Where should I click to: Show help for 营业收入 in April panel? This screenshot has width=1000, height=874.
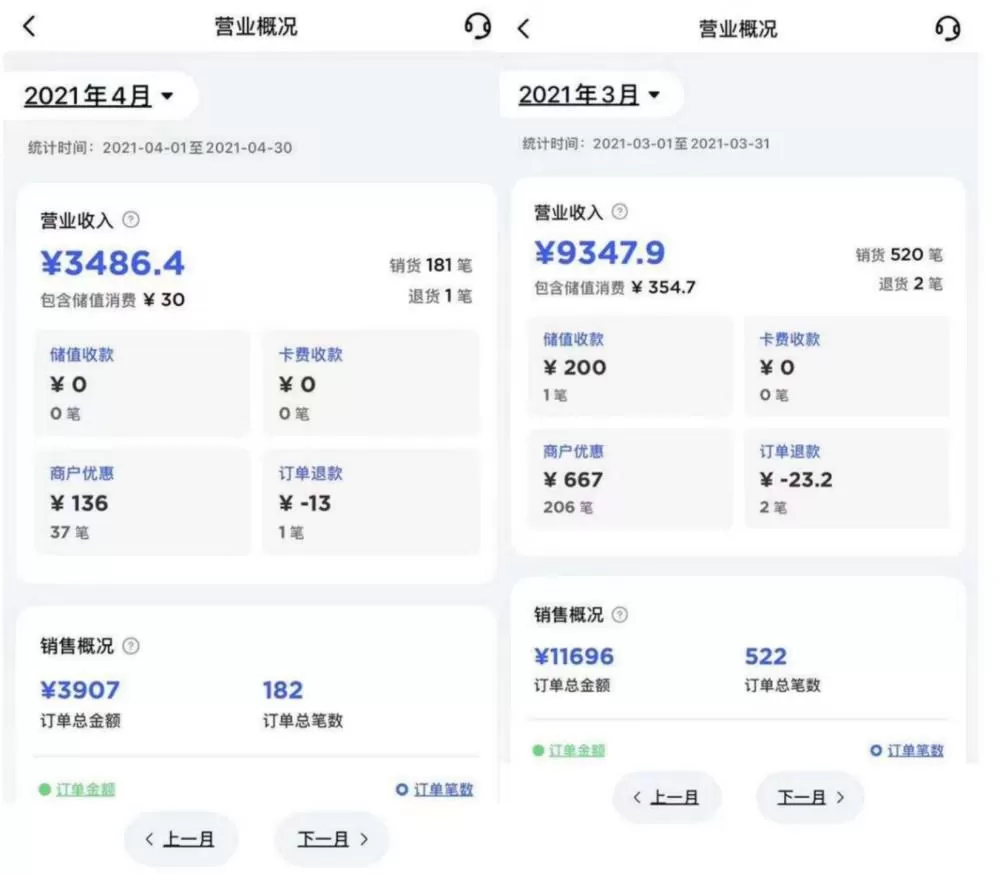point(131,220)
